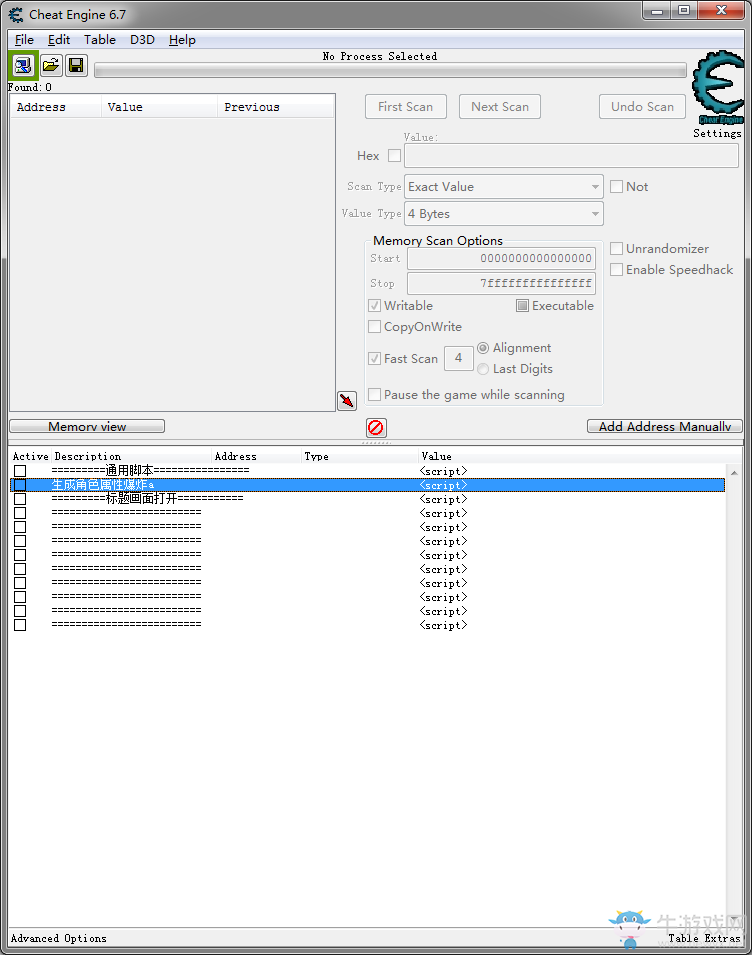Open Settings via Cheat Engine logo
This screenshot has width=752, height=955.
[718, 94]
